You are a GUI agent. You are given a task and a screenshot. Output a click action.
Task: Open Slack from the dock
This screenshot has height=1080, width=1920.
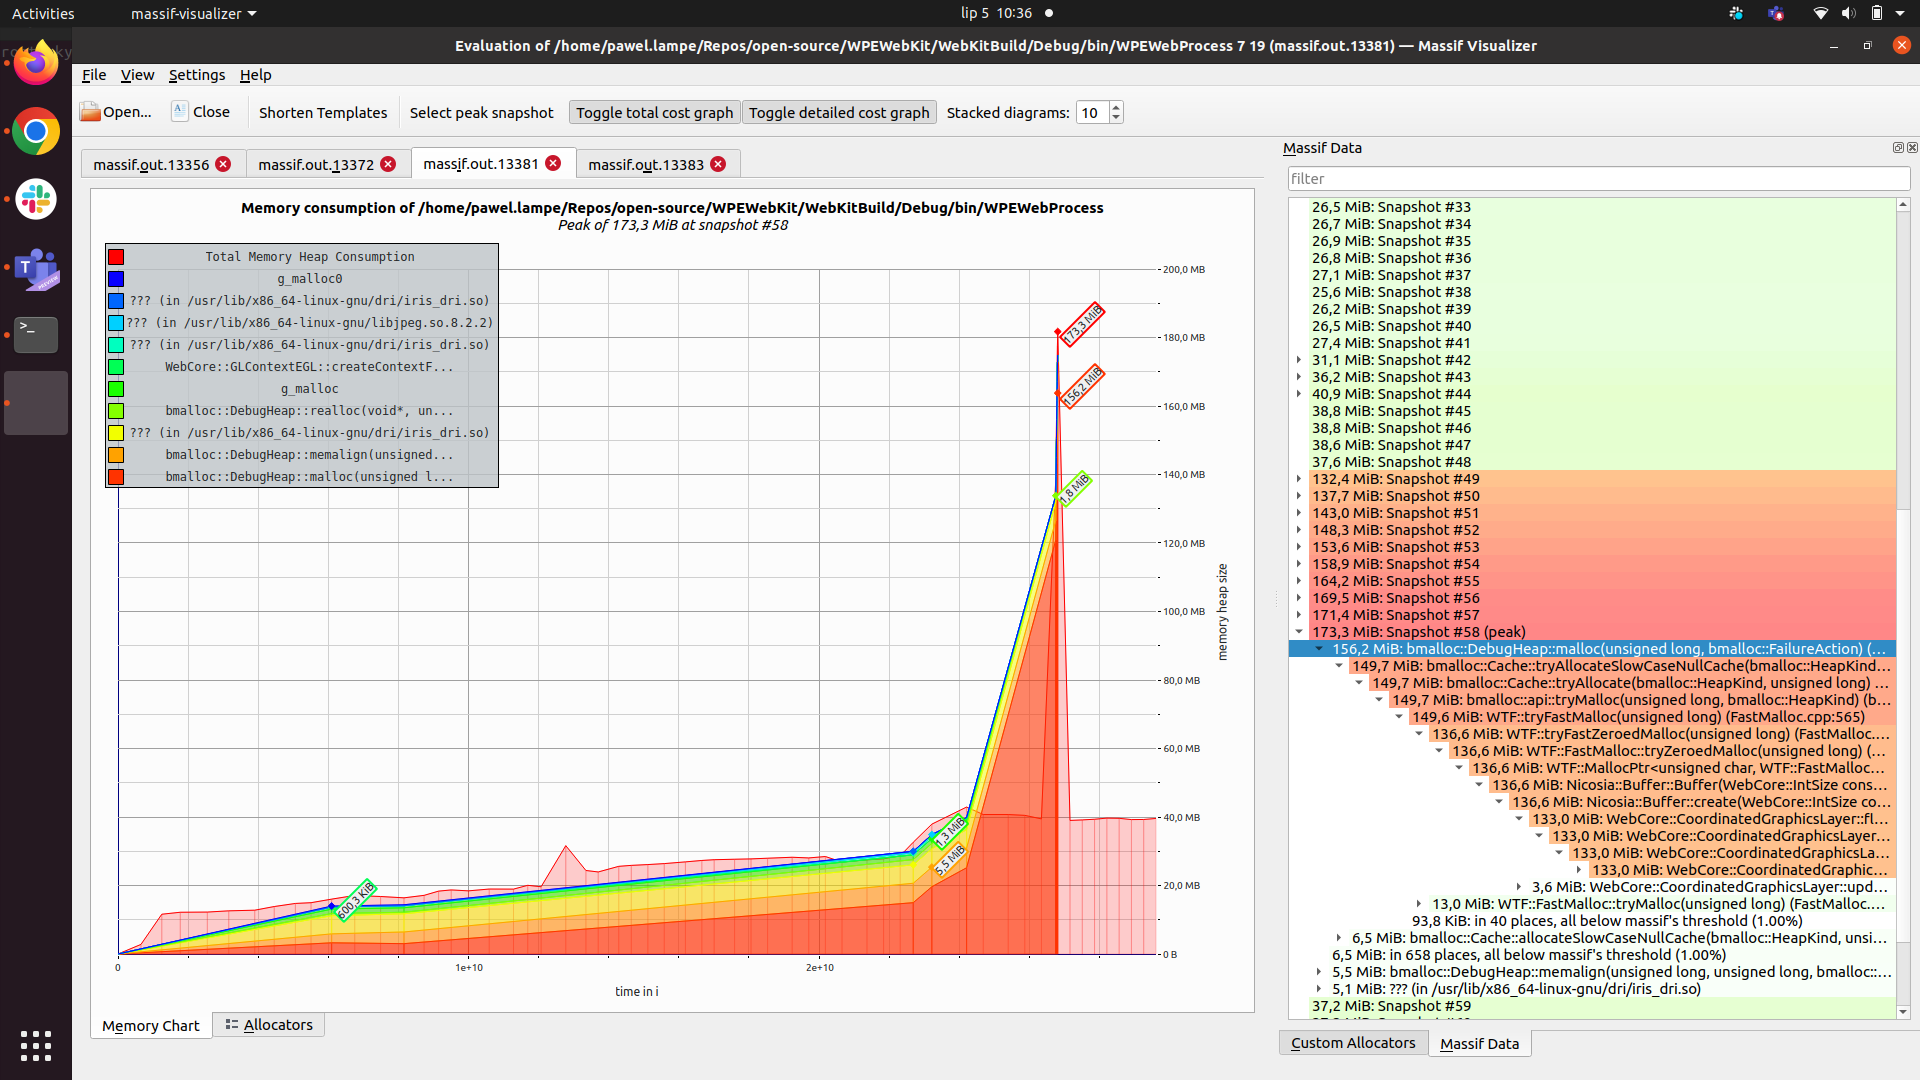click(x=35, y=199)
